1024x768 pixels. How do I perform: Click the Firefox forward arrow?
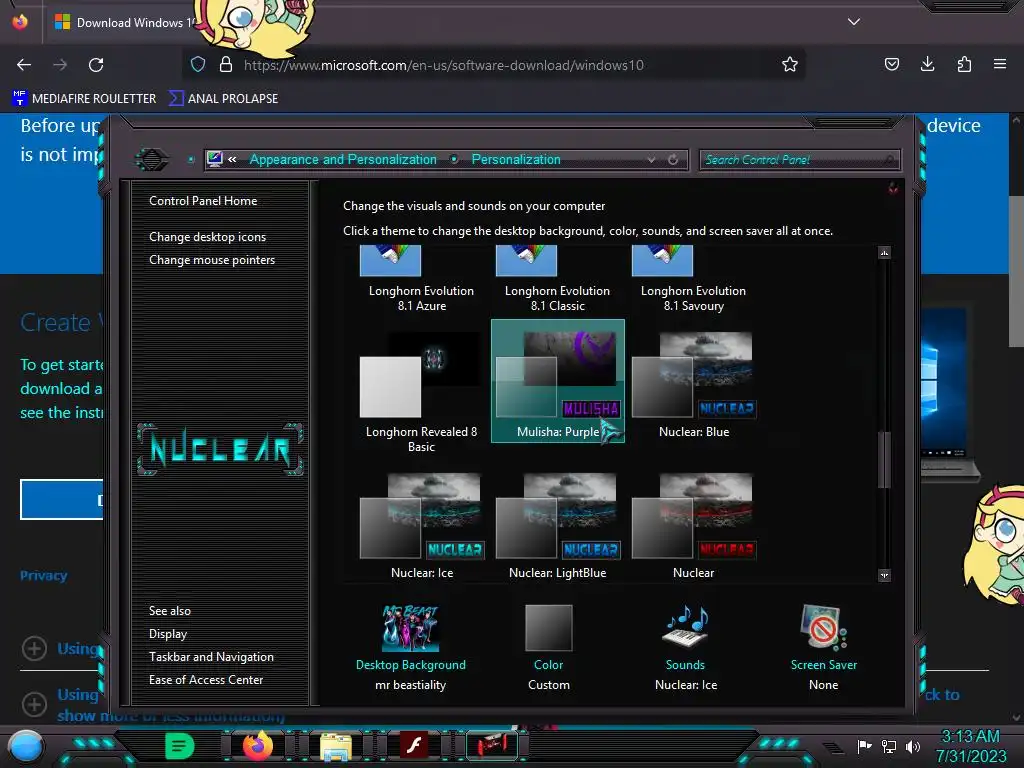pyautogui.click(x=60, y=65)
